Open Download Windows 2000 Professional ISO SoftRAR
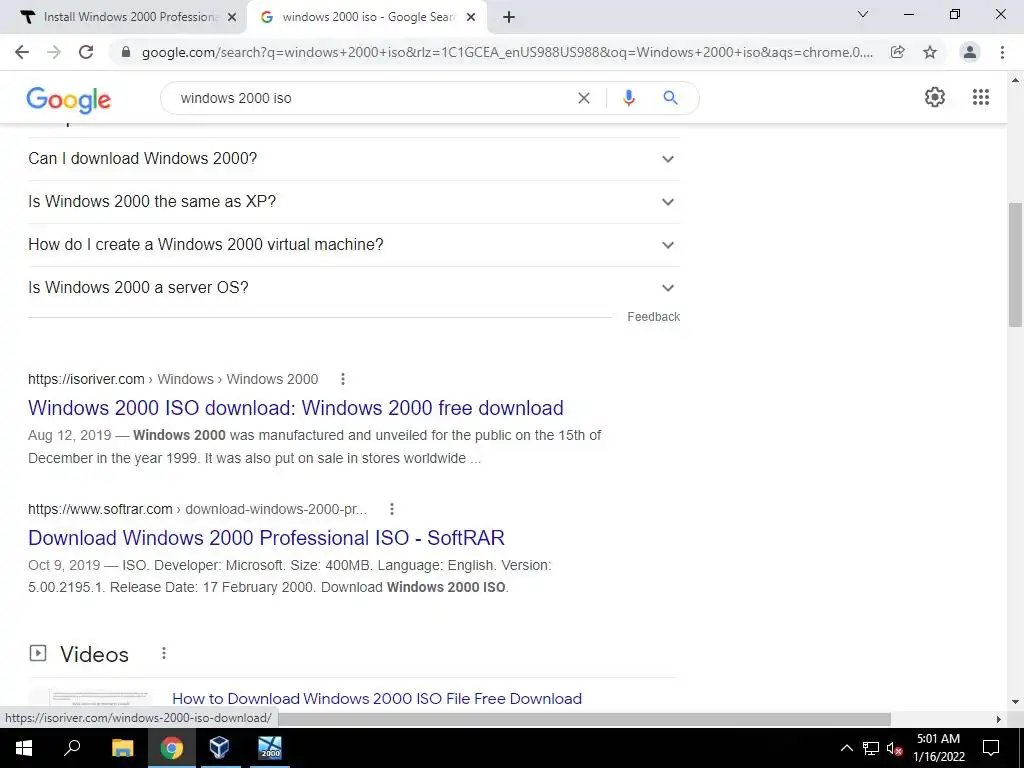1024x768 pixels. 266,537
